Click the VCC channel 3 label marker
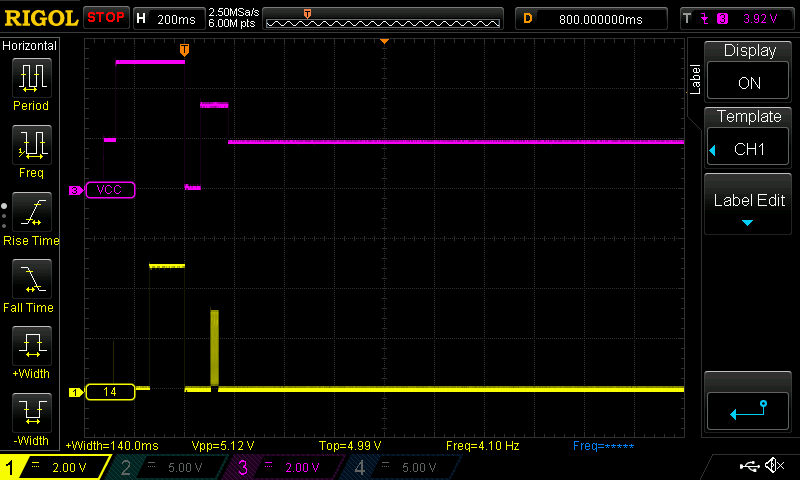Screen dimensions: 800x480 tap(108, 190)
